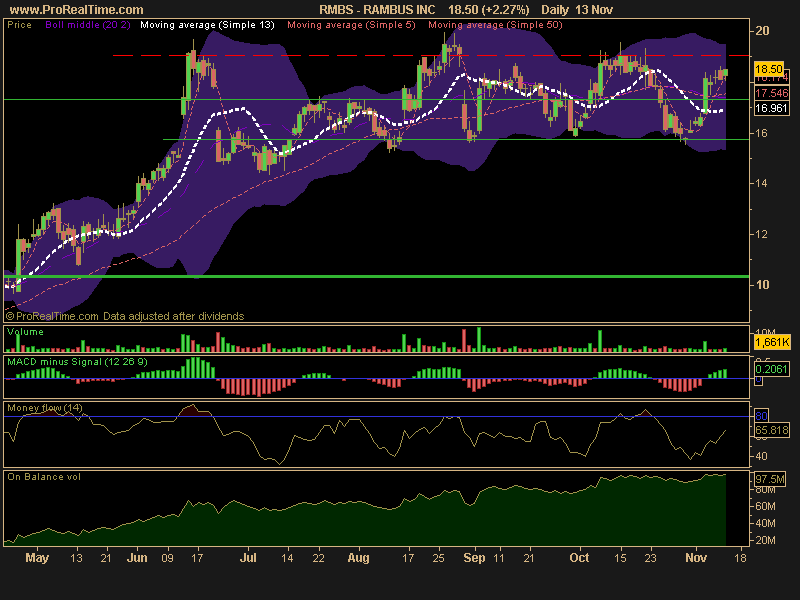Screen dimensions: 800x600
Task: Click the 0.2061 MACD value tag
Action: pos(771,369)
